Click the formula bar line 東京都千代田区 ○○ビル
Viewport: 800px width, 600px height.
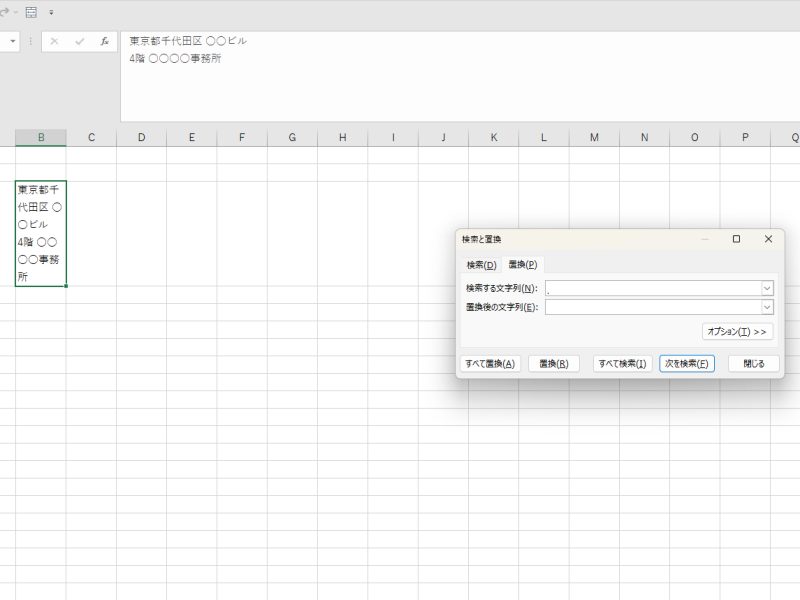click(x=188, y=41)
